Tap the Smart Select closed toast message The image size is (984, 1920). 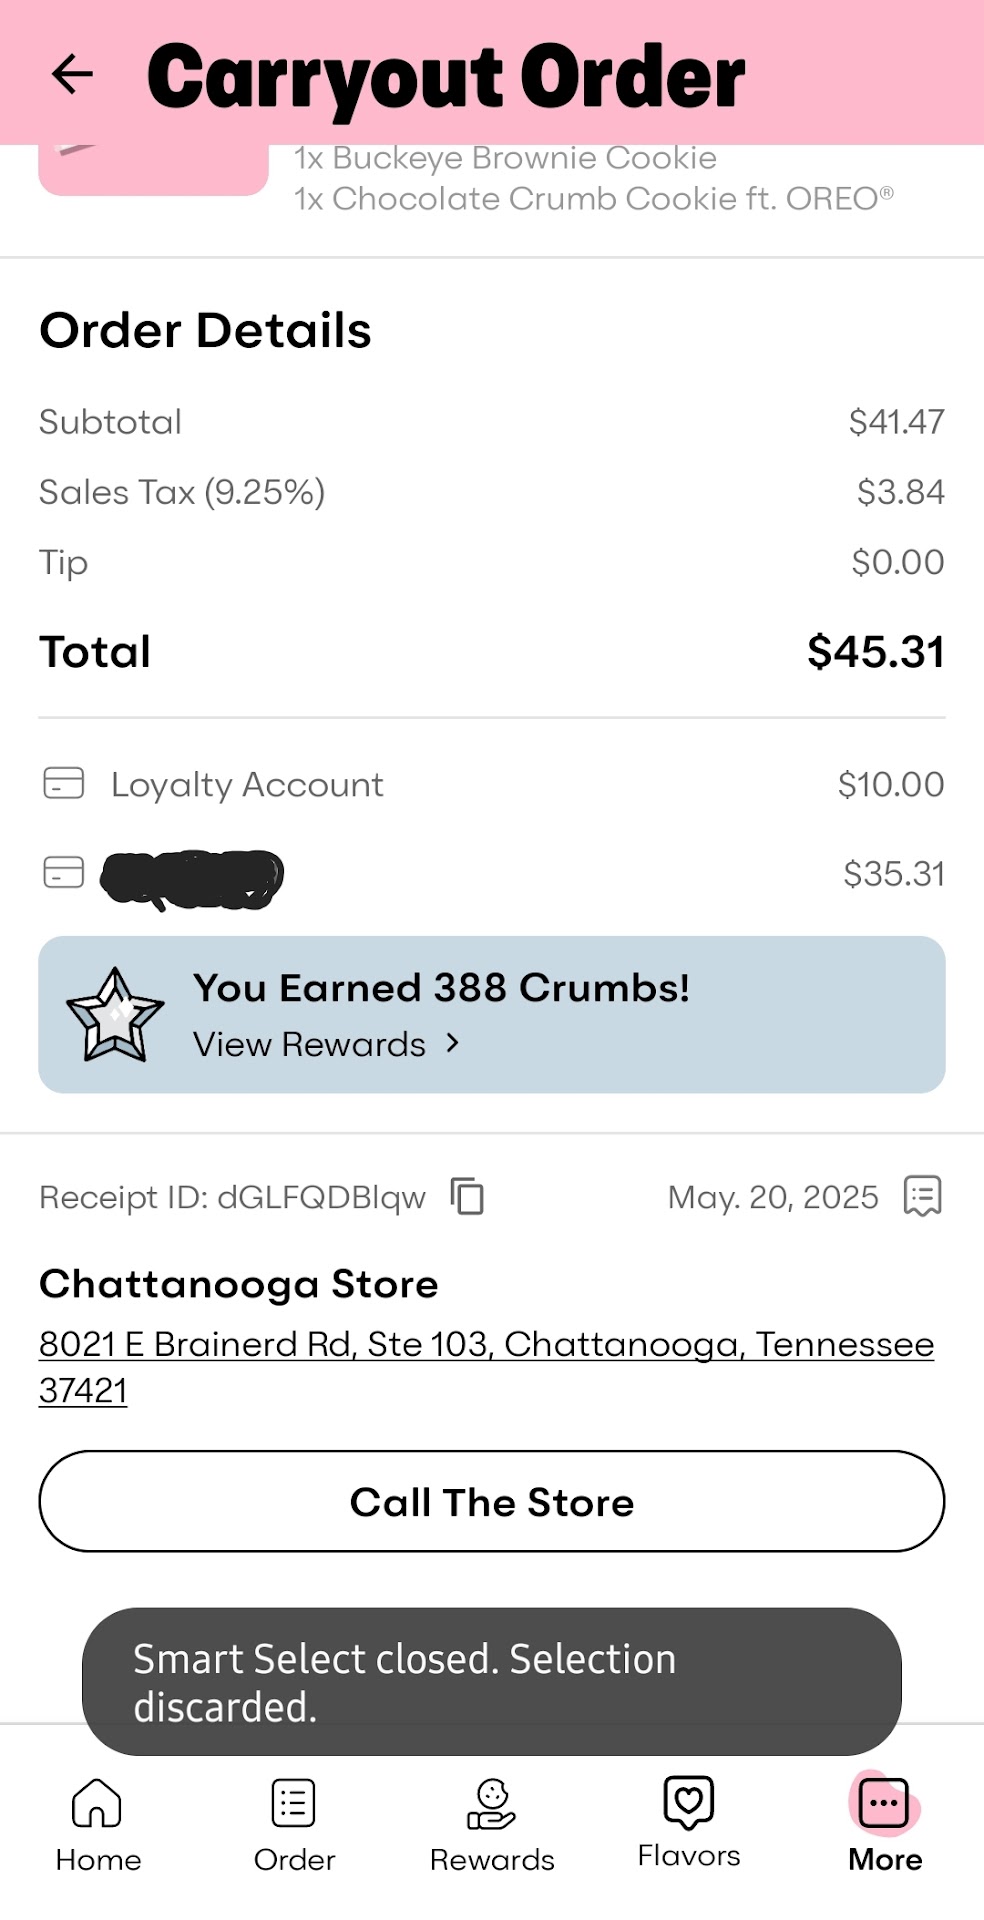pyautogui.click(x=491, y=1682)
